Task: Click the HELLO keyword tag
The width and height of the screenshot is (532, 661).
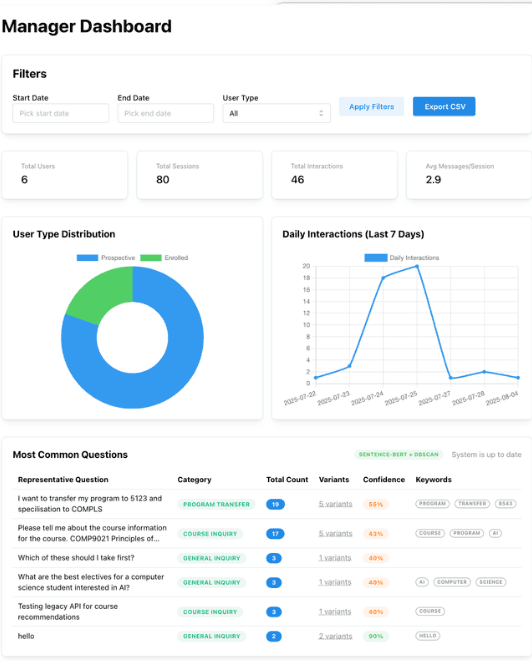Action: coord(428,636)
